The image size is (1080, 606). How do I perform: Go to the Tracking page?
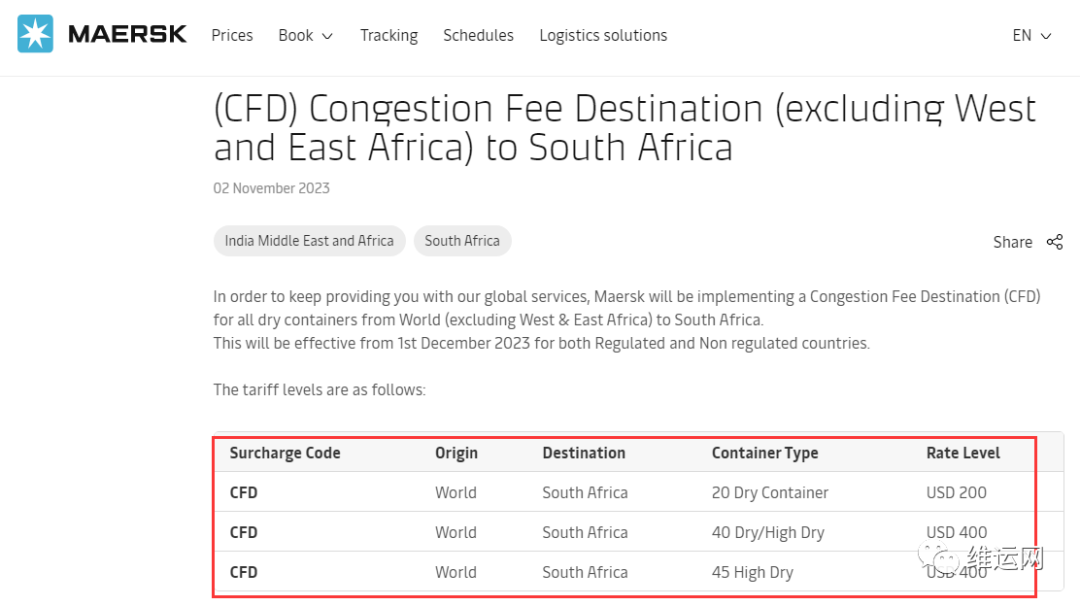(x=389, y=35)
